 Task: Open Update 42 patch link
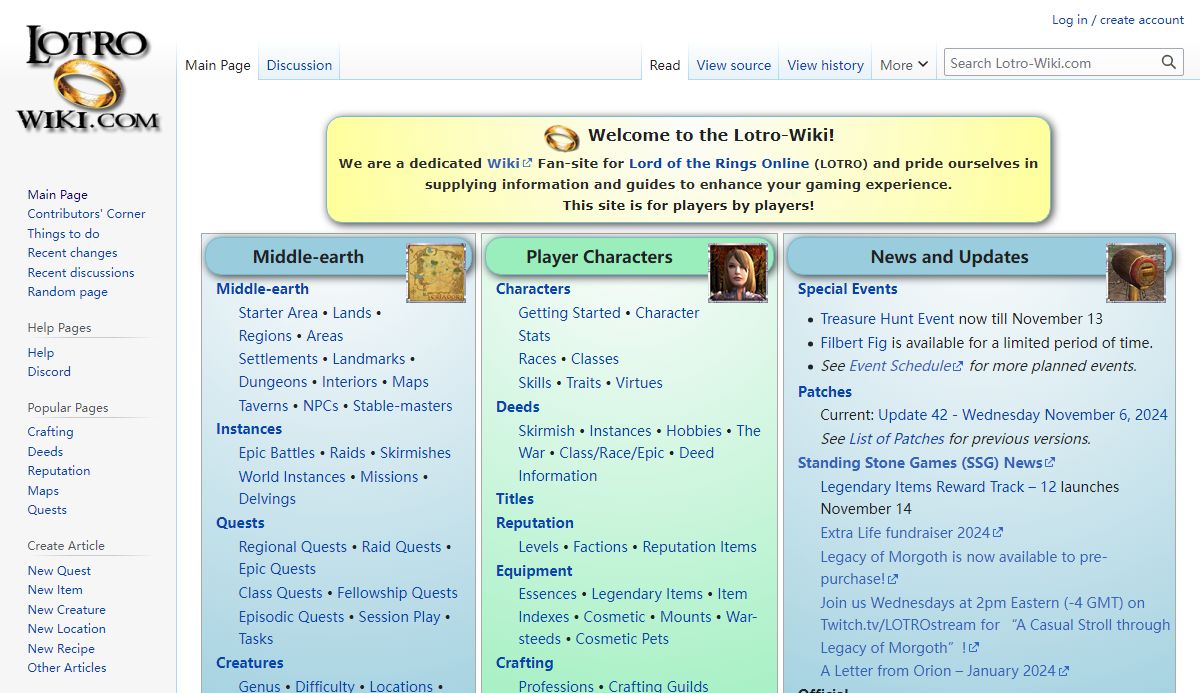tap(1023, 415)
